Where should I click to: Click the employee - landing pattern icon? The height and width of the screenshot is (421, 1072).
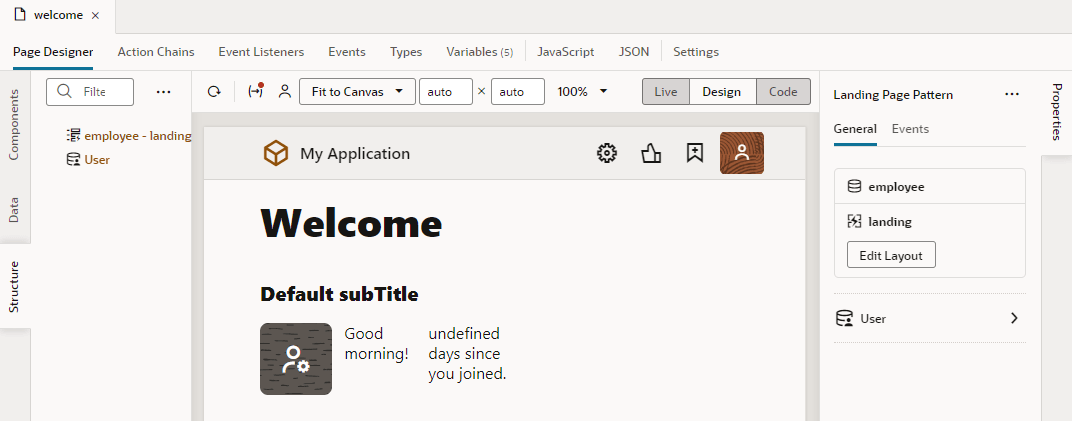tap(73, 136)
